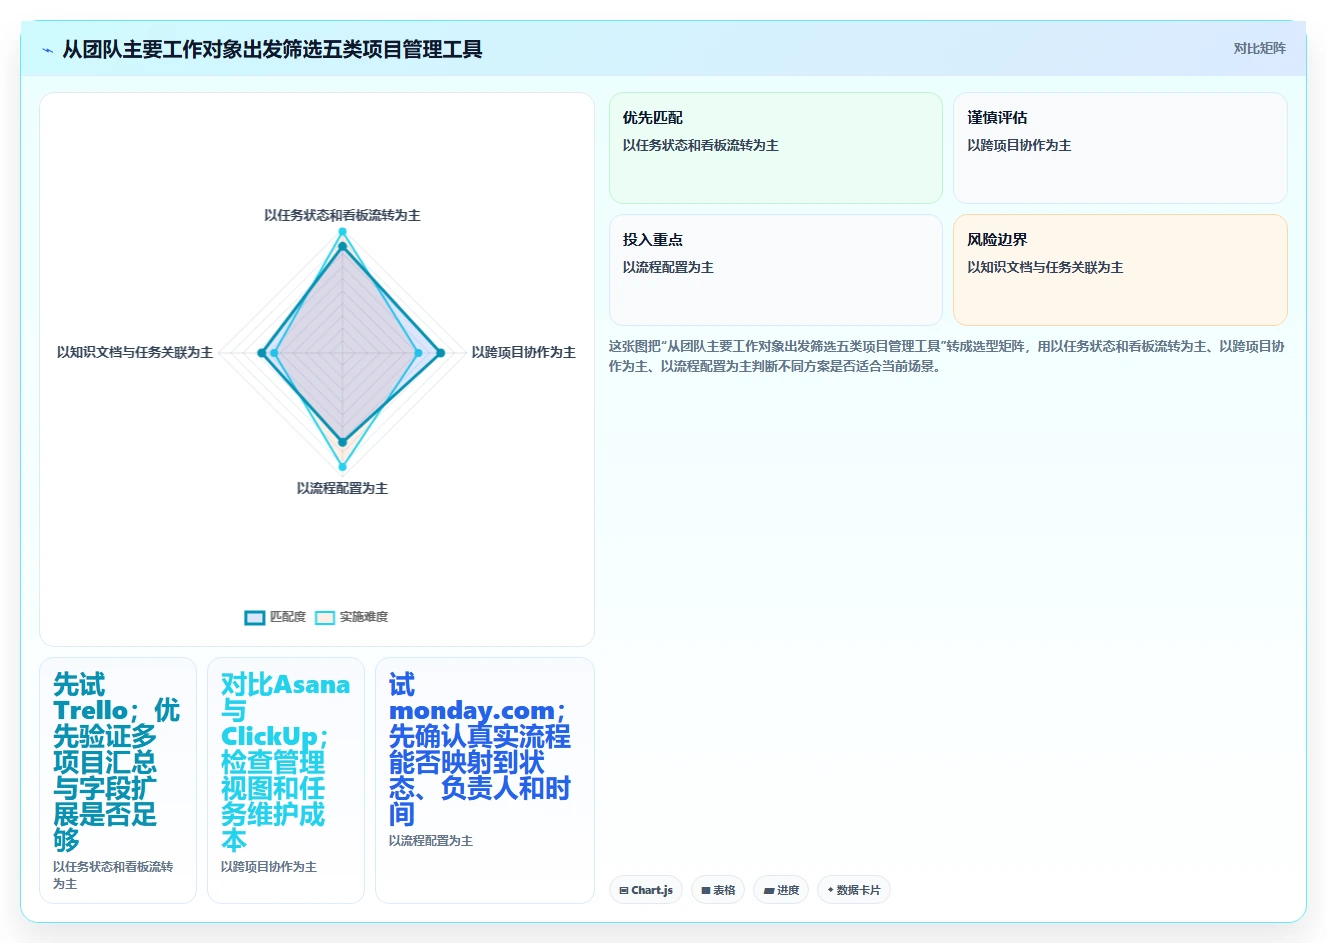Click the 表格 tag chip
The width and height of the screenshot is (1327, 943).
tap(718, 890)
